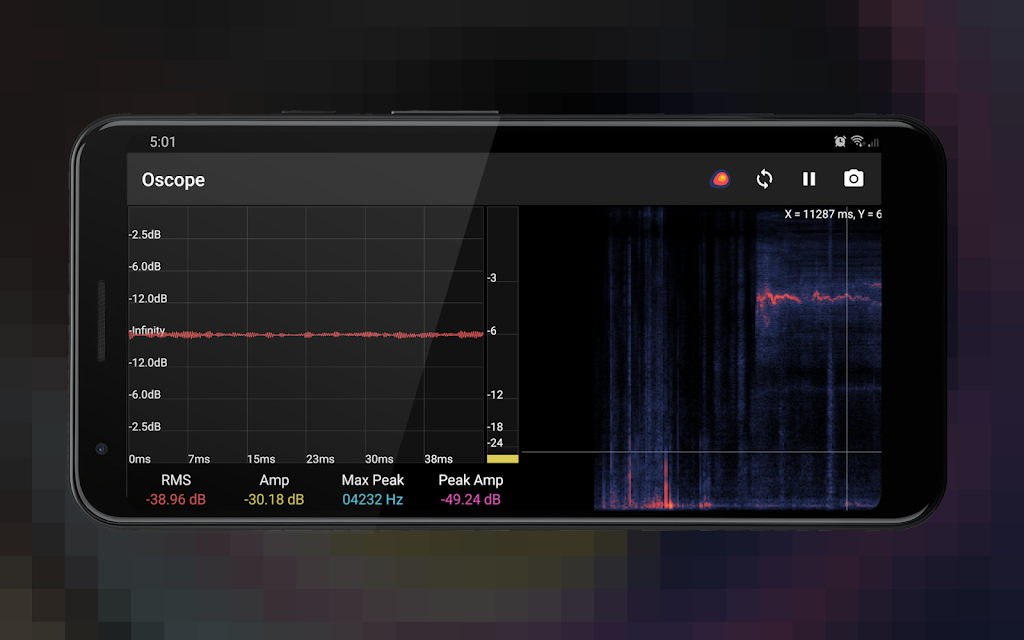
Task: Tap the Max Peak 04232 Hz value
Action: 372,500
